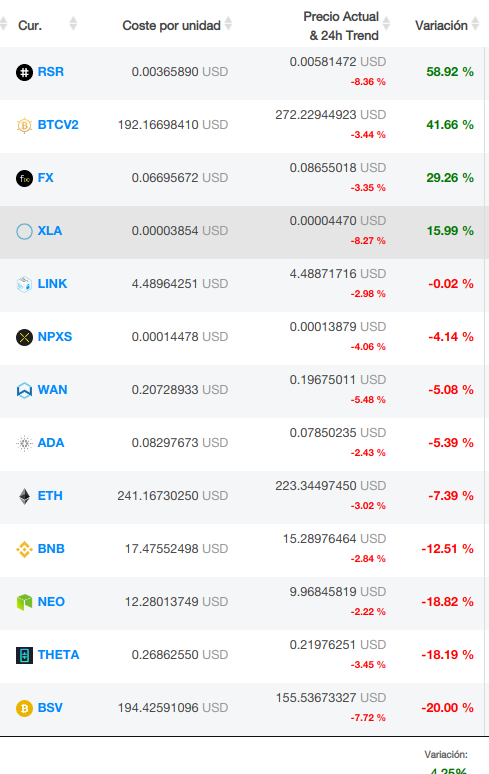Click the RSR coin icon
Image resolution: width=489 pixels, height=774 pixels.
tap(24, 72)
